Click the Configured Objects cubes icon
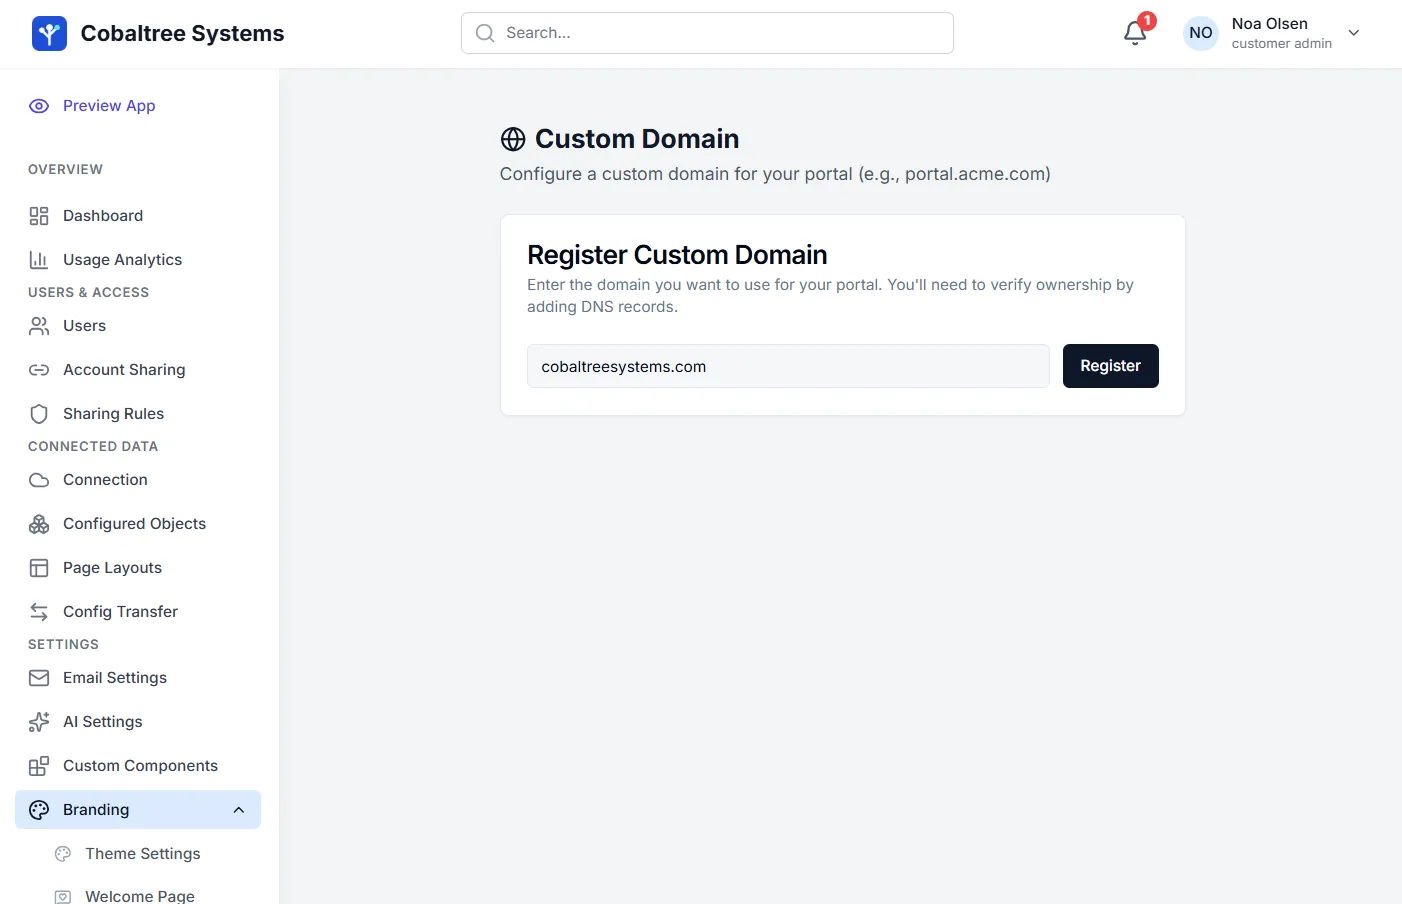Viewport: 1402px width, 904px height. click(39, 524)
